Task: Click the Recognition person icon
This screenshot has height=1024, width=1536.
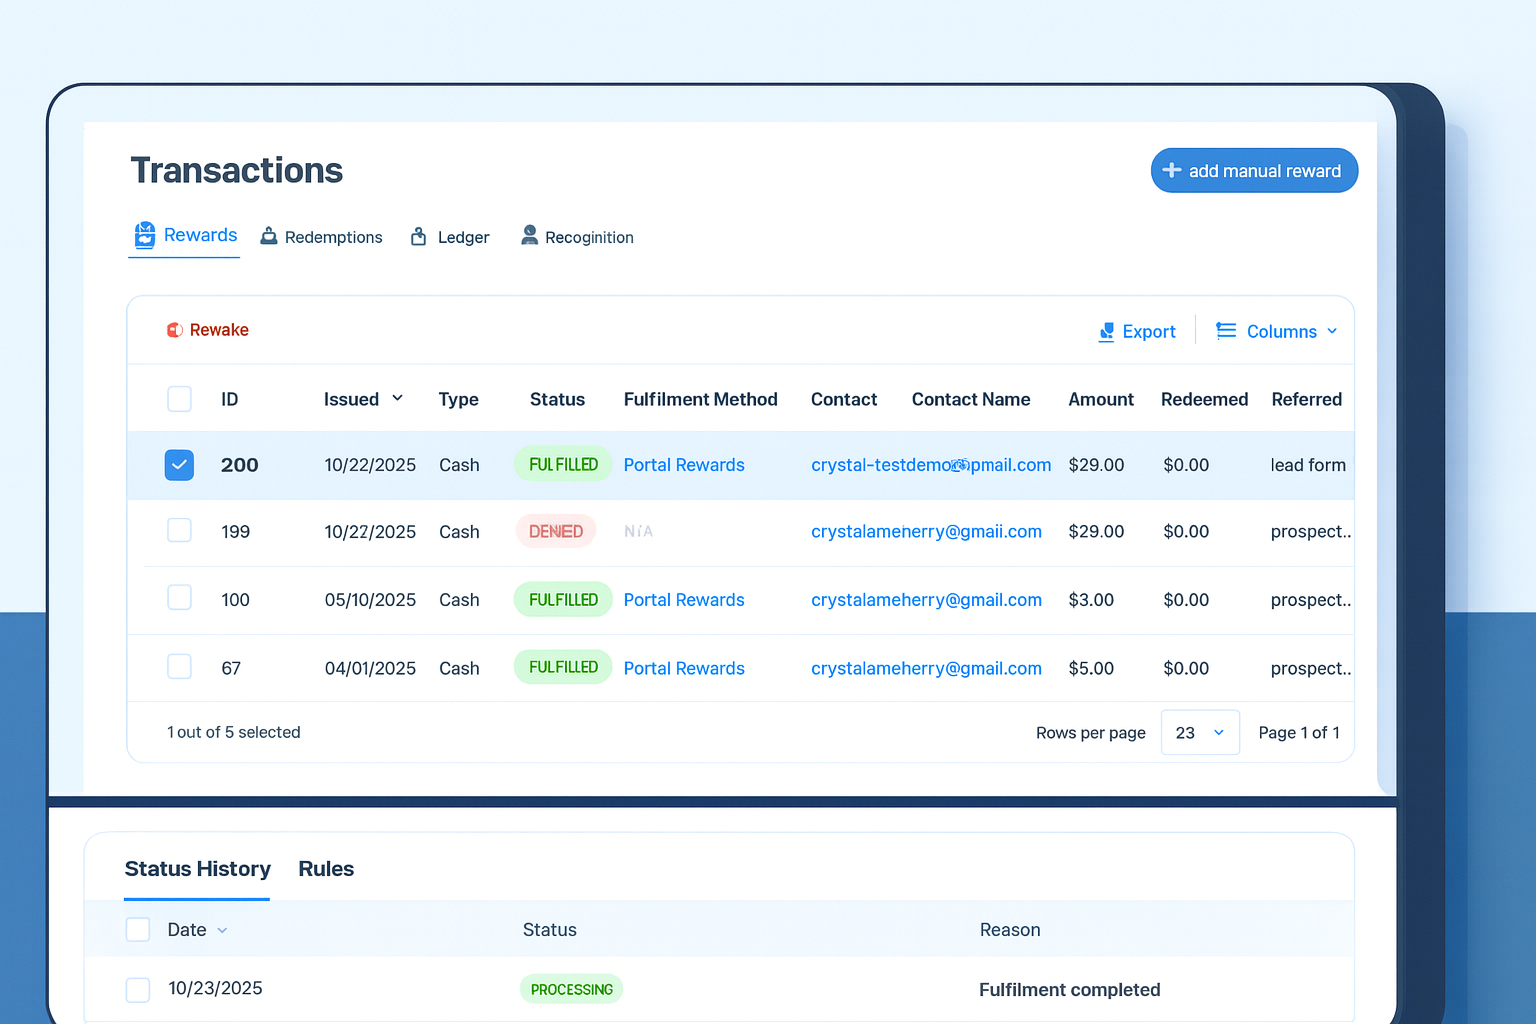Action: (x=530, y=235)
